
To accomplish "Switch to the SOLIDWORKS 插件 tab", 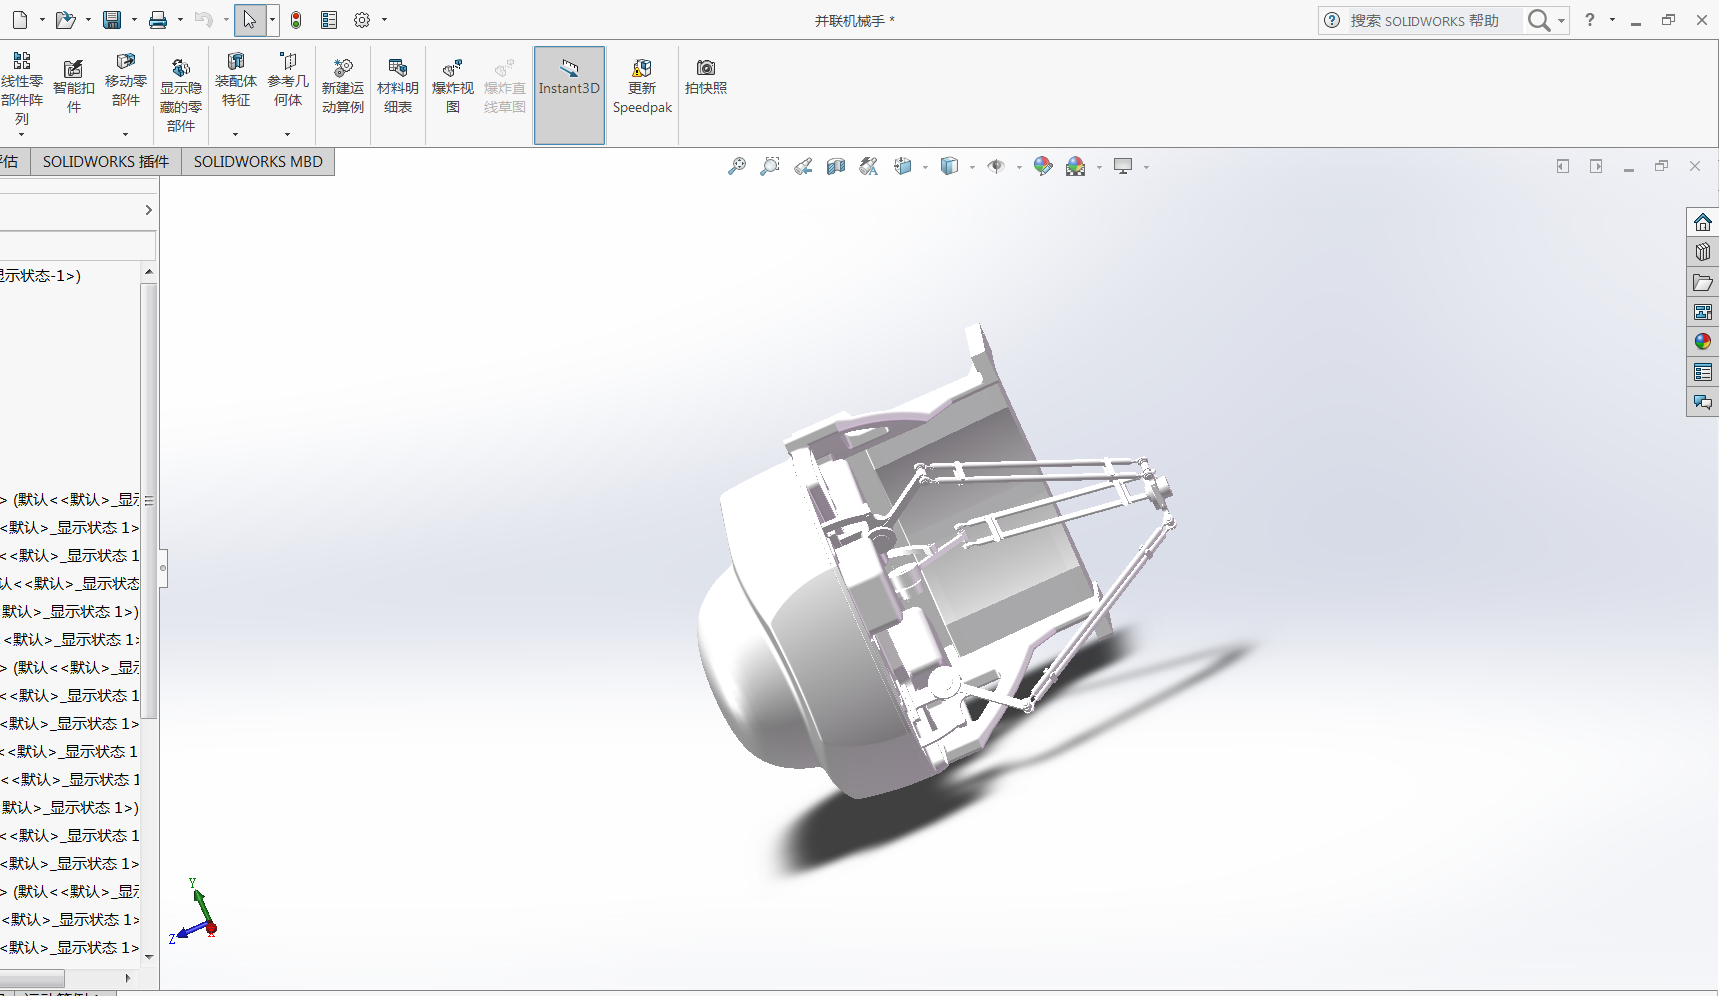I will click(105, 161).
